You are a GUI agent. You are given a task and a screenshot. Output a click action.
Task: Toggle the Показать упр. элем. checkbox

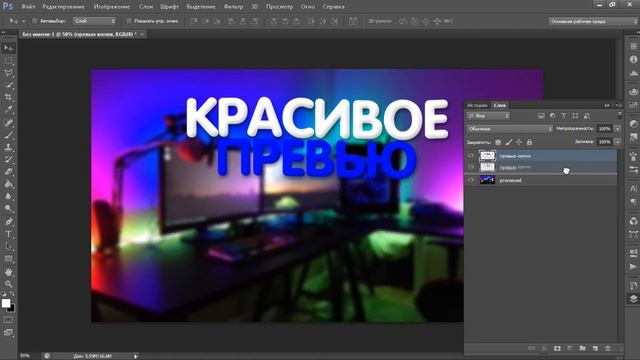(x=129, y=21)
